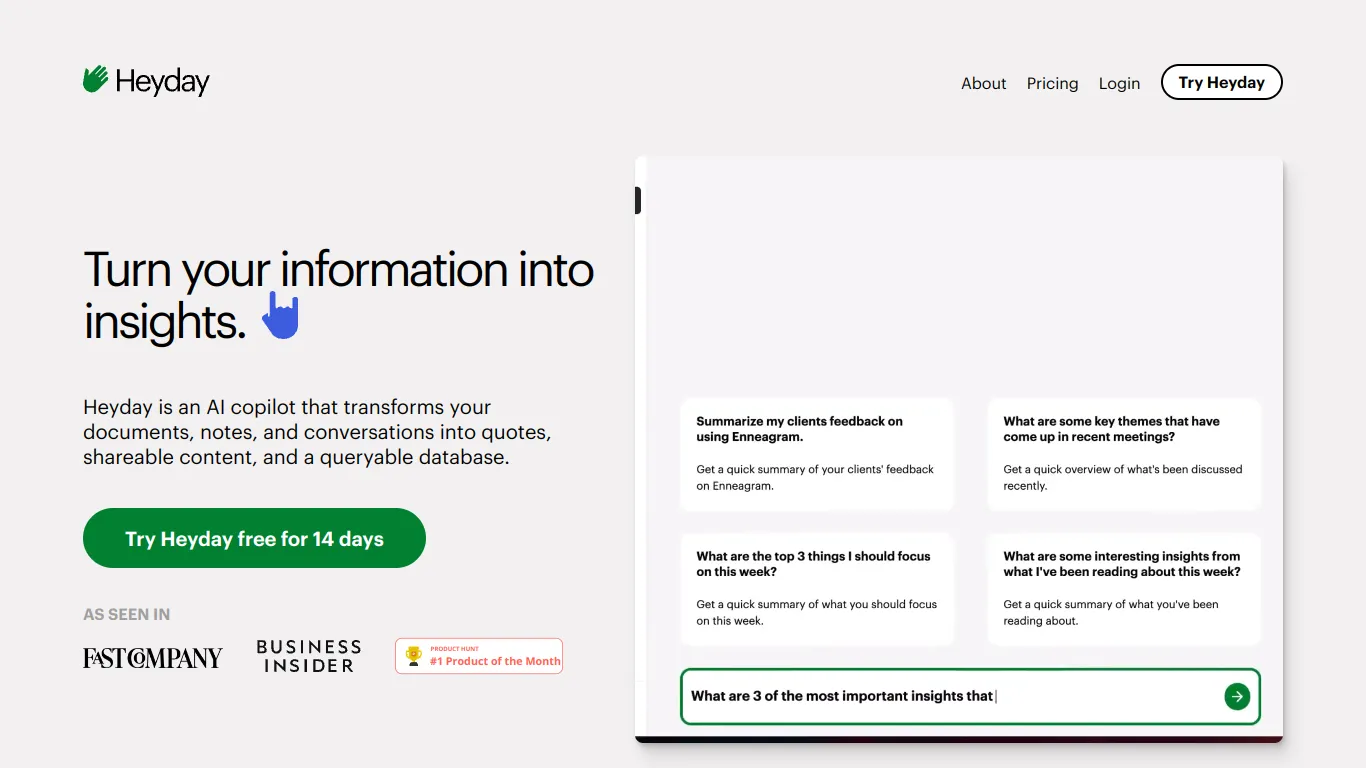
Task: Select the key themes in recent meetings card
Action: click(x=1124, y=453)
